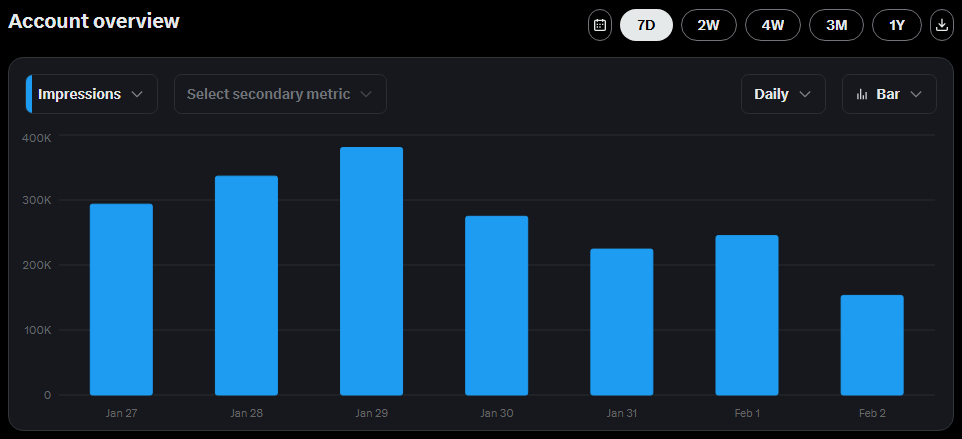This screenshot has height=439, width=962.
Task: Select the 7D time range
Action: pos(646,25)
